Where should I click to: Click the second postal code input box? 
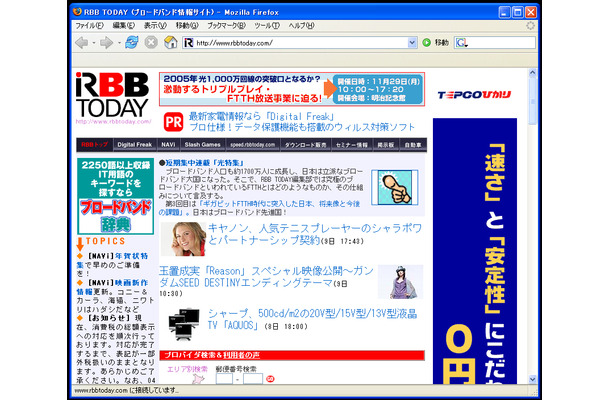252,378
